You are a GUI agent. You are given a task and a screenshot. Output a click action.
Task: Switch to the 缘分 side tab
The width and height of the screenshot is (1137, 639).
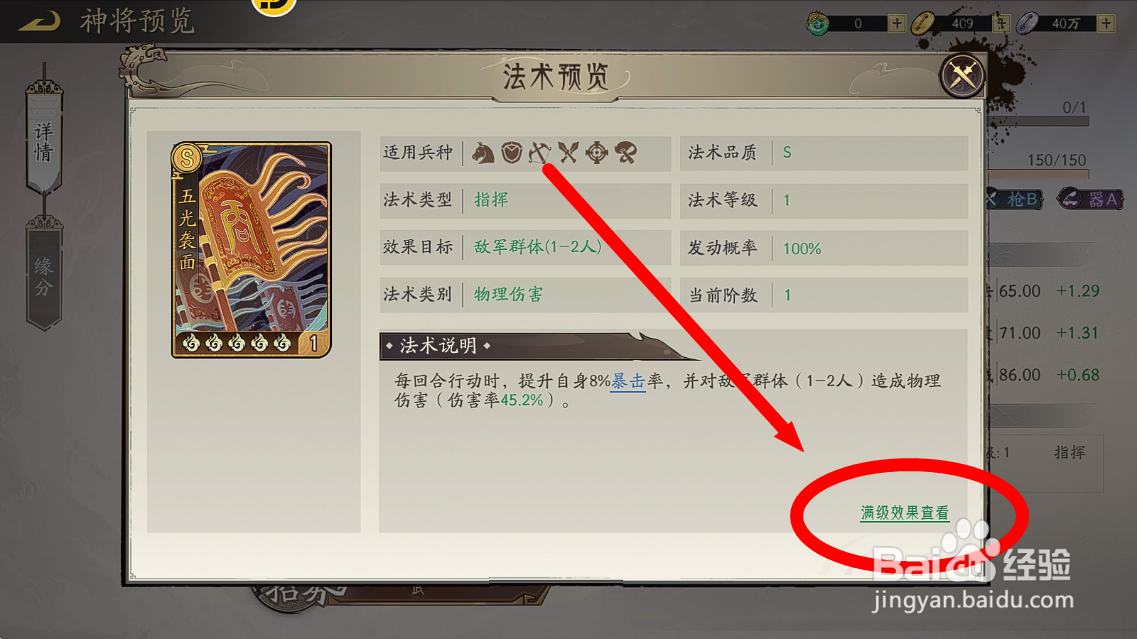pos(44,276)
